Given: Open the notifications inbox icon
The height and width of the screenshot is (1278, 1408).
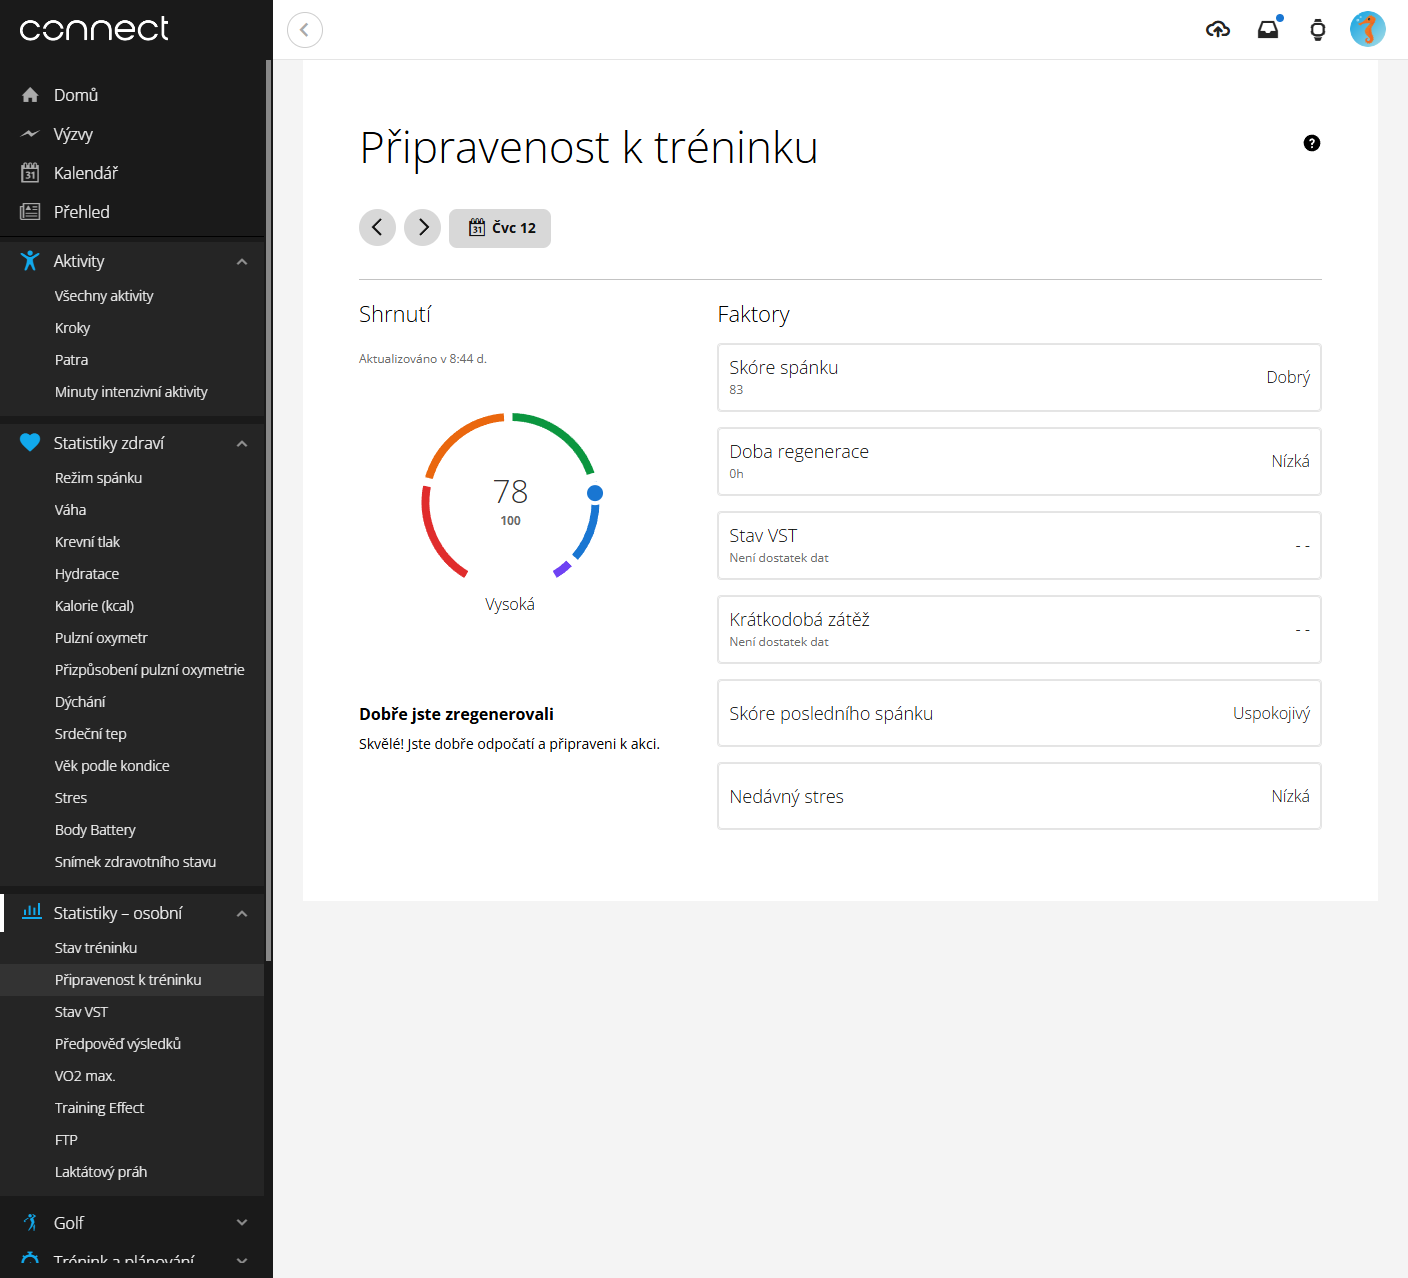Looking at the screenshot, I should pos(1268,30).
